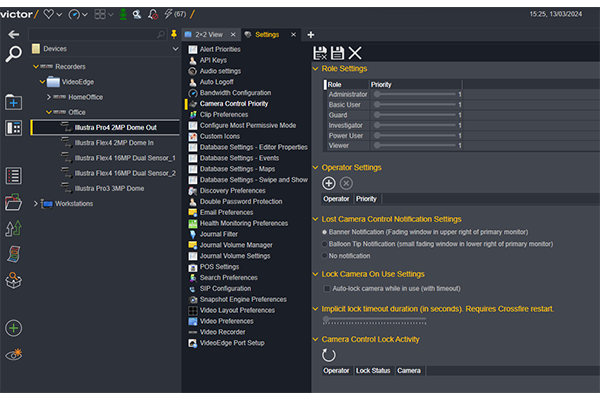Screen dimensions: 600x400
Task: Click the Save and Close icon
Action: click(320, 53)
